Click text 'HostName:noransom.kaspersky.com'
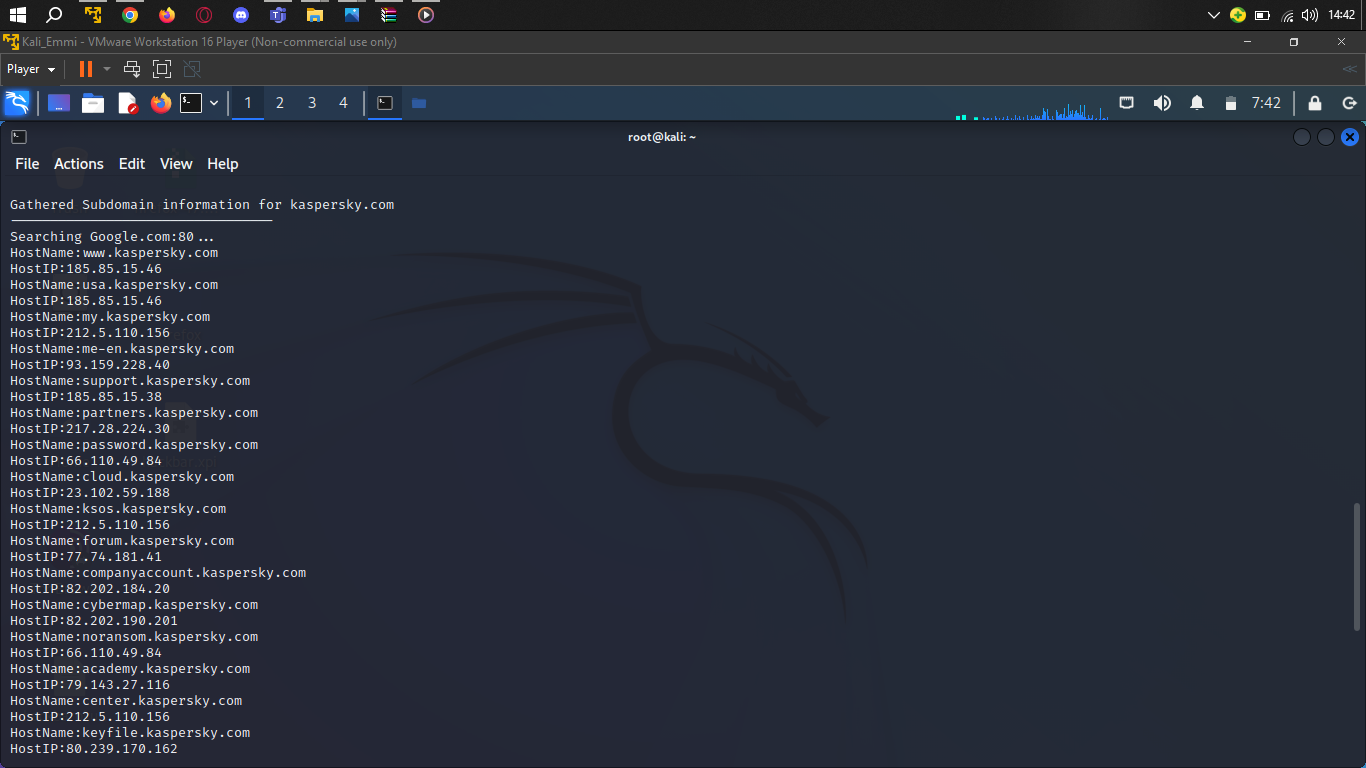This screenshot has height=768, width=1366. coord(134,637)
